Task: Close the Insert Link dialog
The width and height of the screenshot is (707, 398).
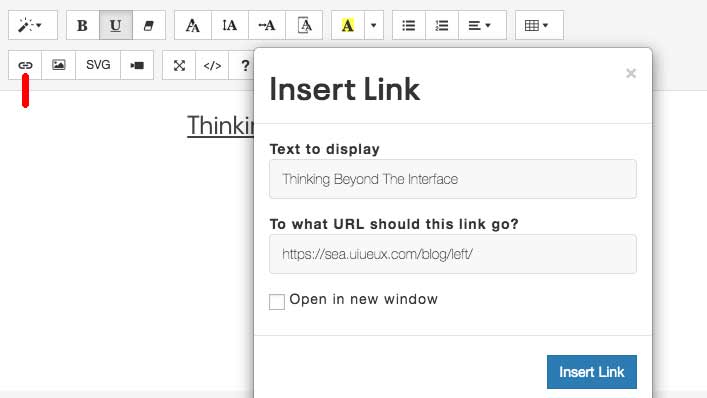Action: click(631, 73)
